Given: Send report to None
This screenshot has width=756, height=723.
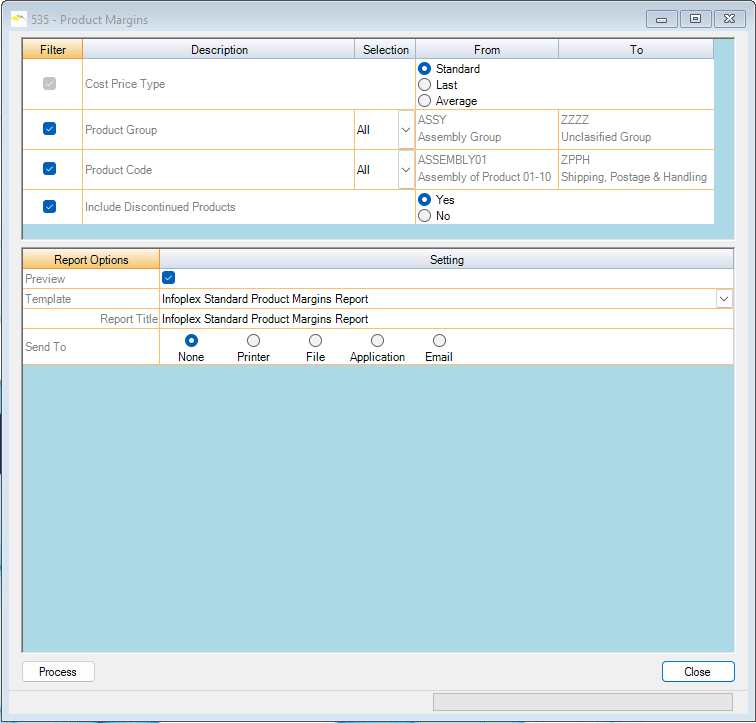Looking at the screenshot, I should coord(191,341).
